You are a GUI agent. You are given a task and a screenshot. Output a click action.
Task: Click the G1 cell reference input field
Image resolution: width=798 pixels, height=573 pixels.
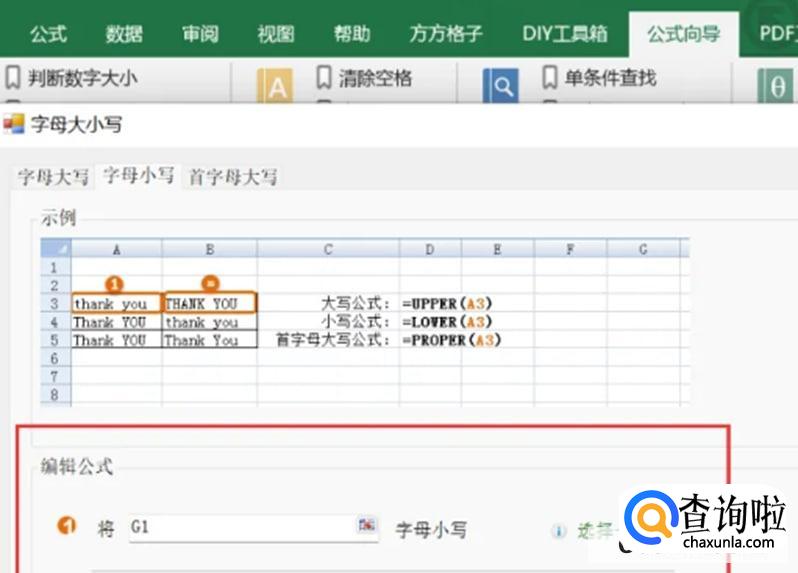(253, 528)
